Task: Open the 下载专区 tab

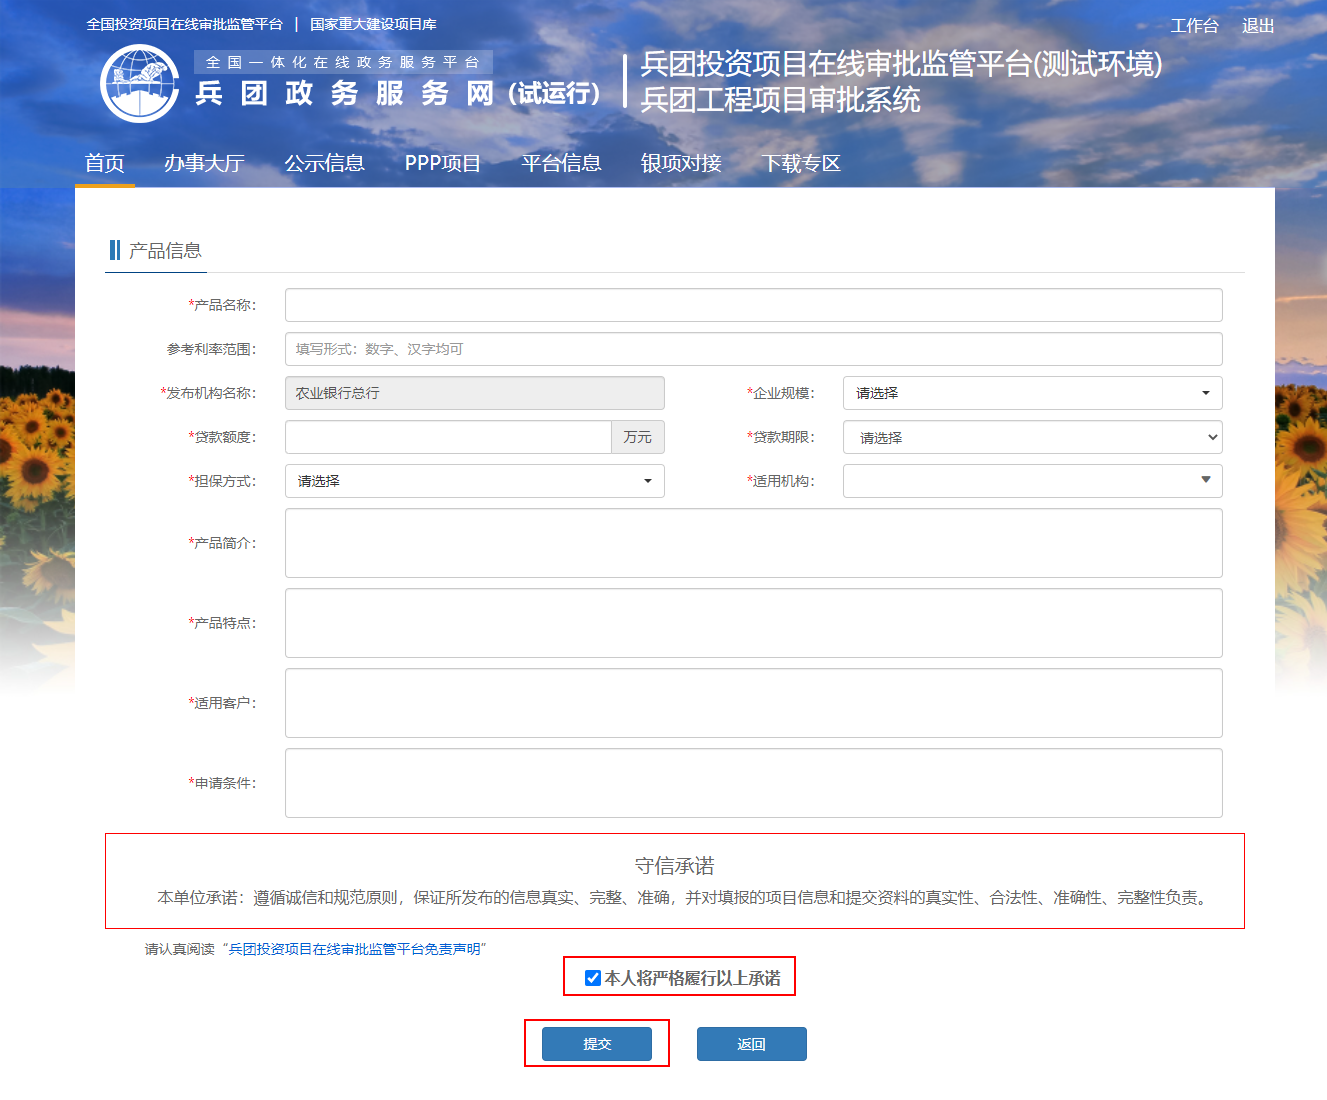Action: coord(801,163)
